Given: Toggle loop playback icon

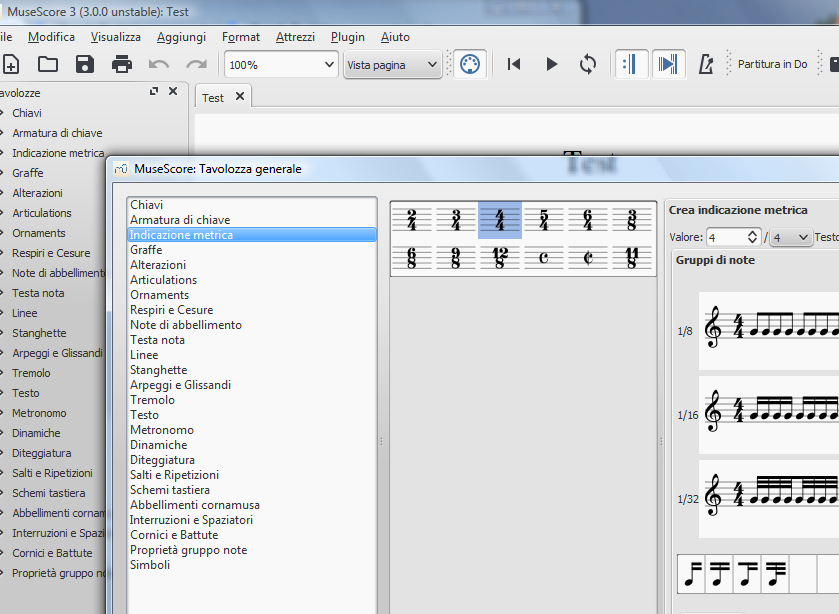Looking at the screenshot, I should 588,64.
